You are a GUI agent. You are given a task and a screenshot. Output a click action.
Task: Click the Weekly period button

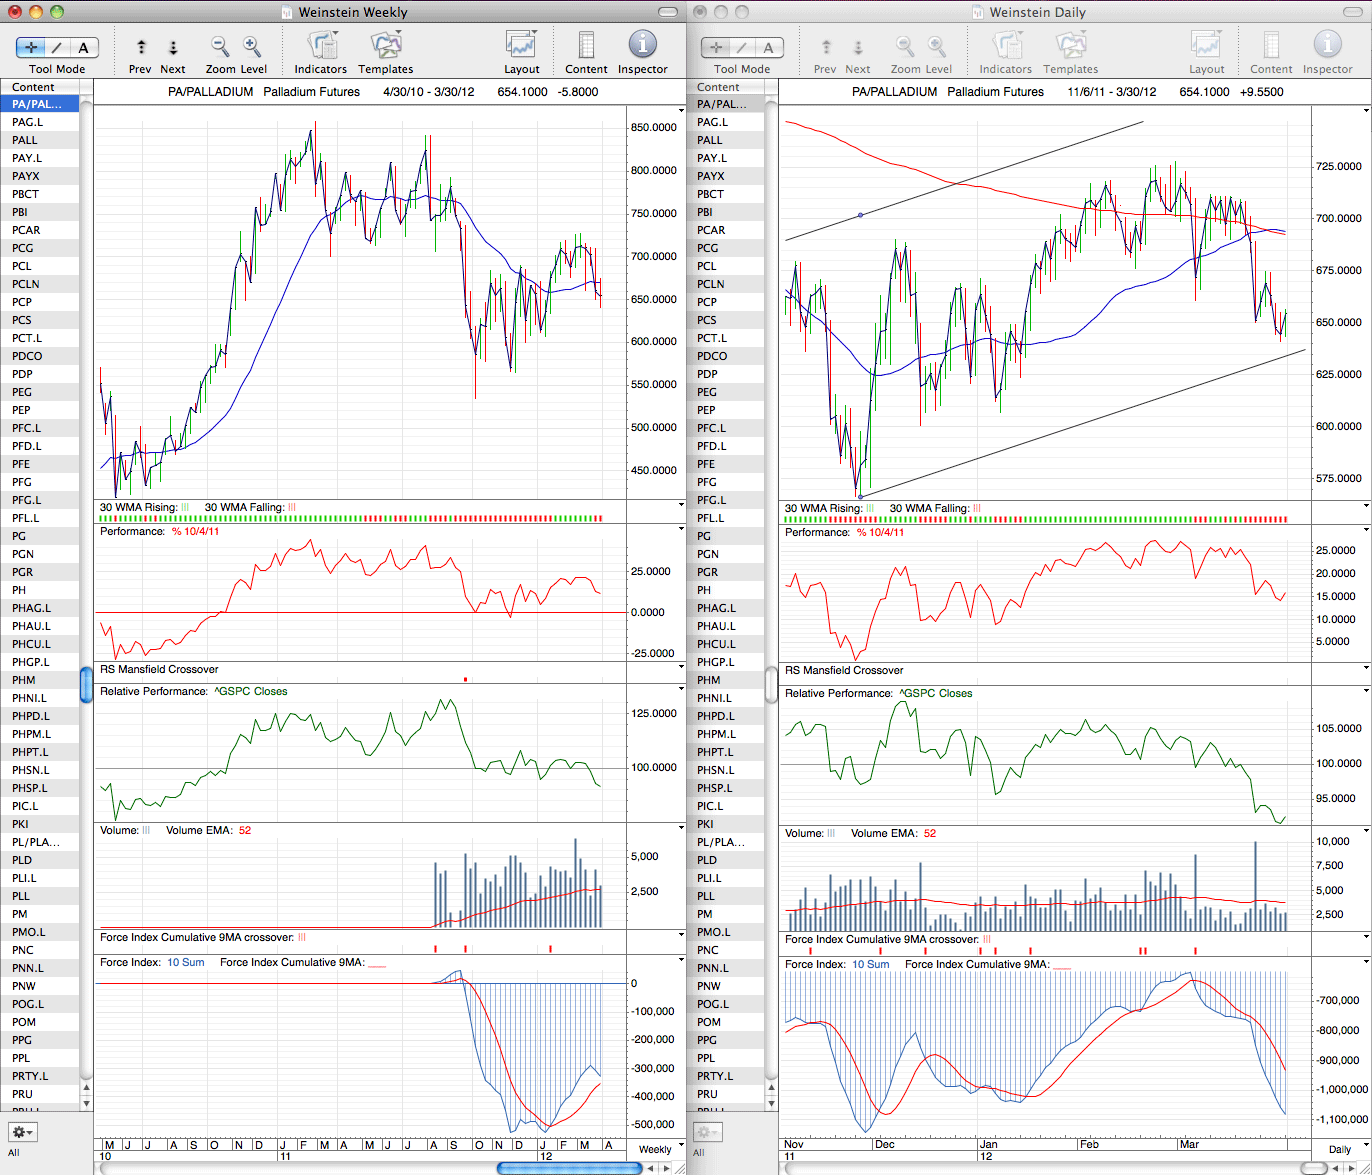click(x=655, y=1149)
